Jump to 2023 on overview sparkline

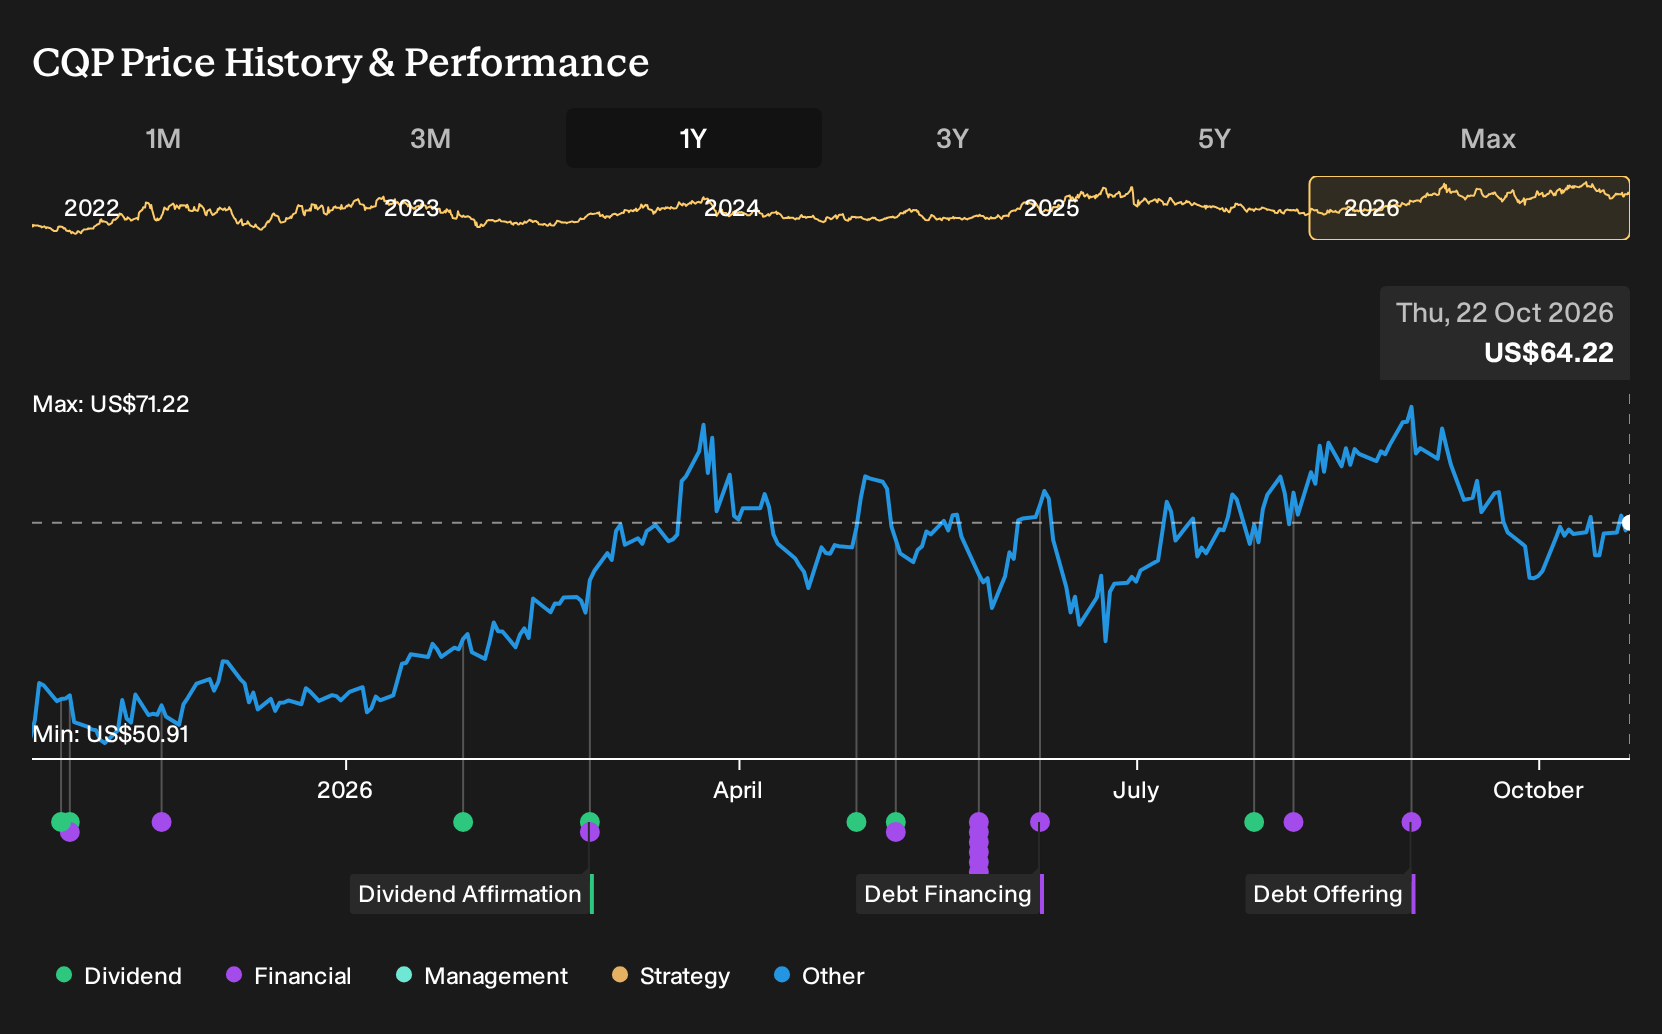pos(412,208)
